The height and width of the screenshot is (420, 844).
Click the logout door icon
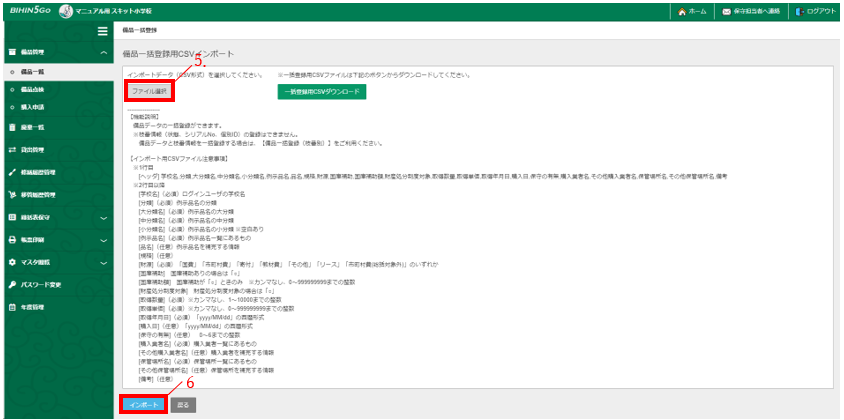800,11
